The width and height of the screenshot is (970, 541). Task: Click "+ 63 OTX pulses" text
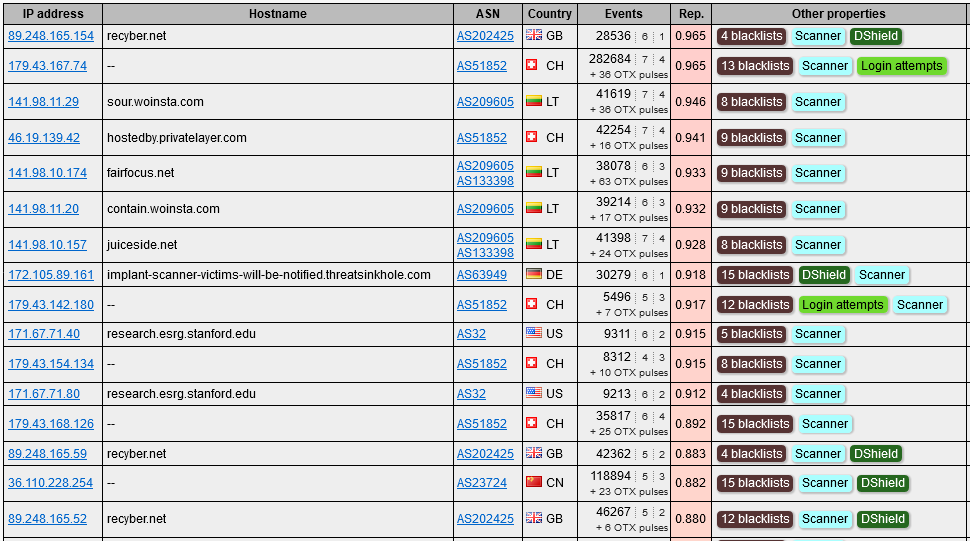[629, 181]
